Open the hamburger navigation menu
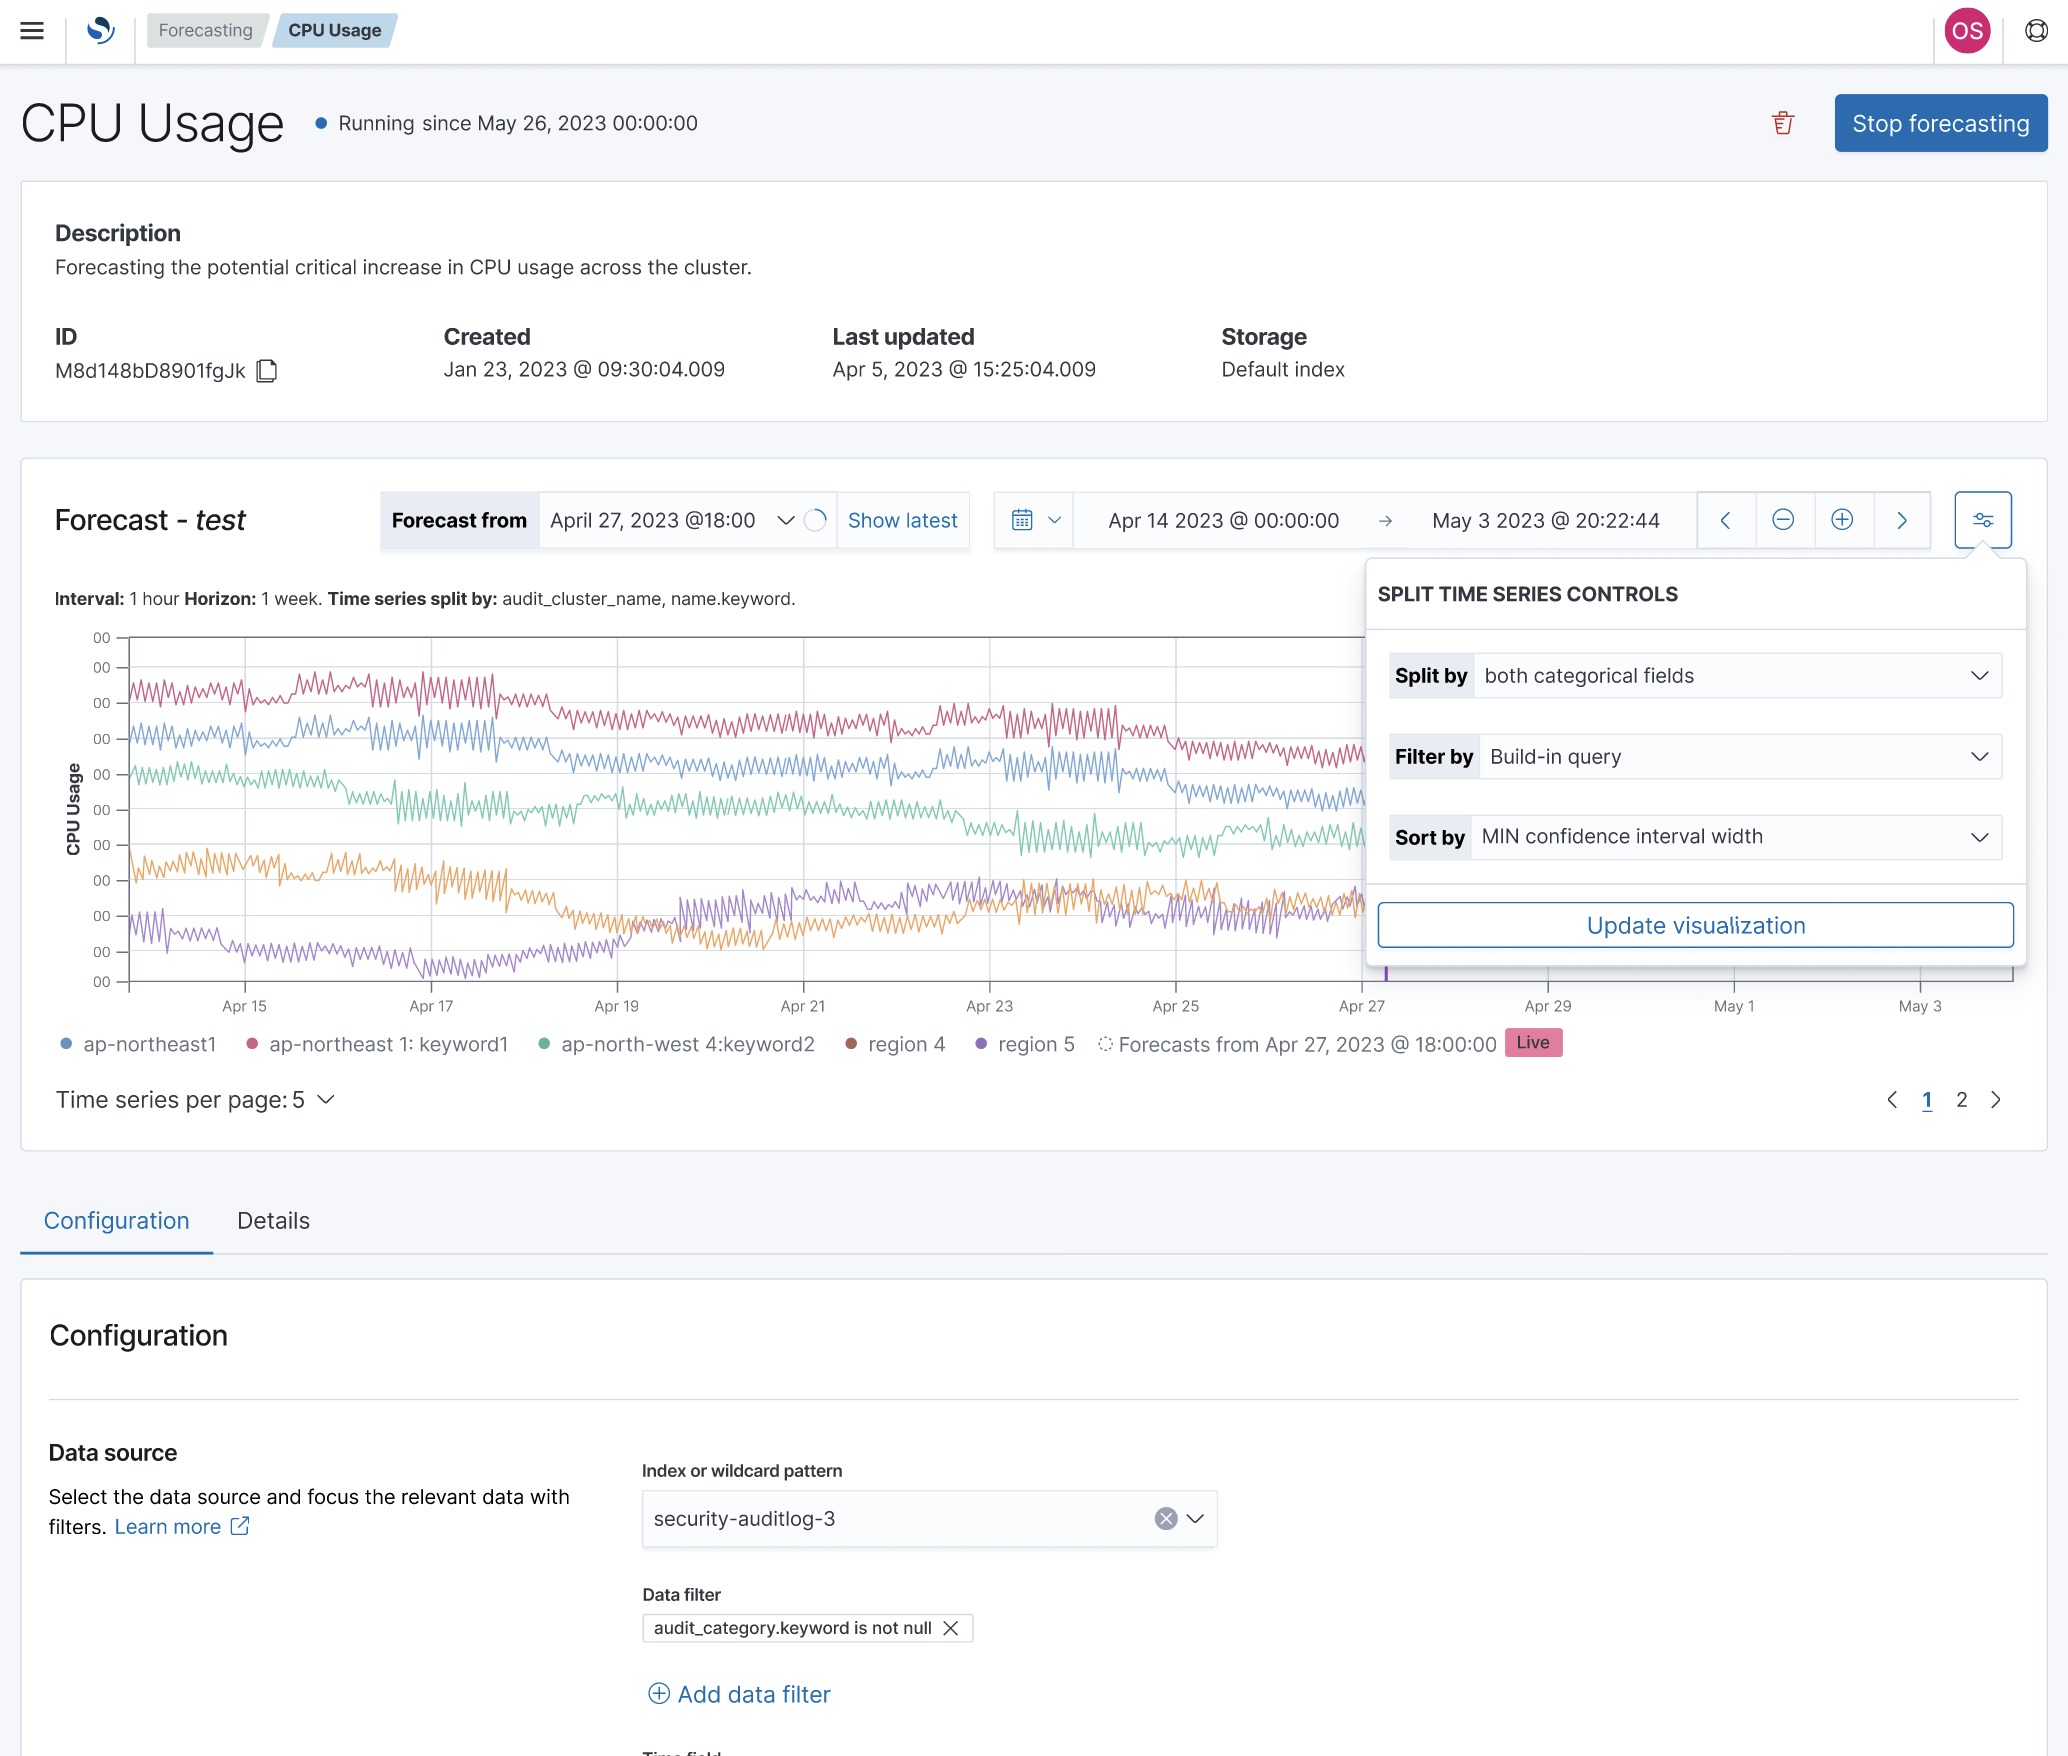 [x=32, y=31]
